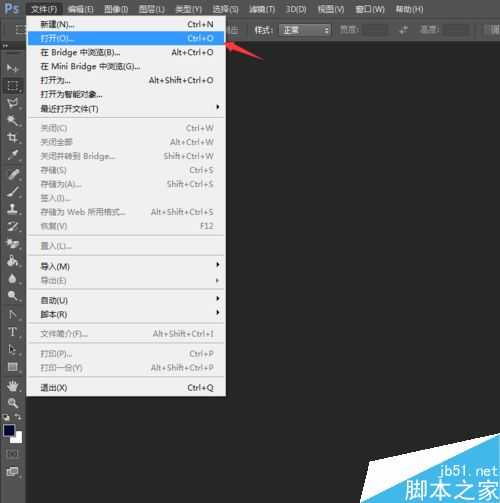Viewport: 500px width, 503px height.
Task: Open the 滤镜(T) menu
Action: [262, 9]
